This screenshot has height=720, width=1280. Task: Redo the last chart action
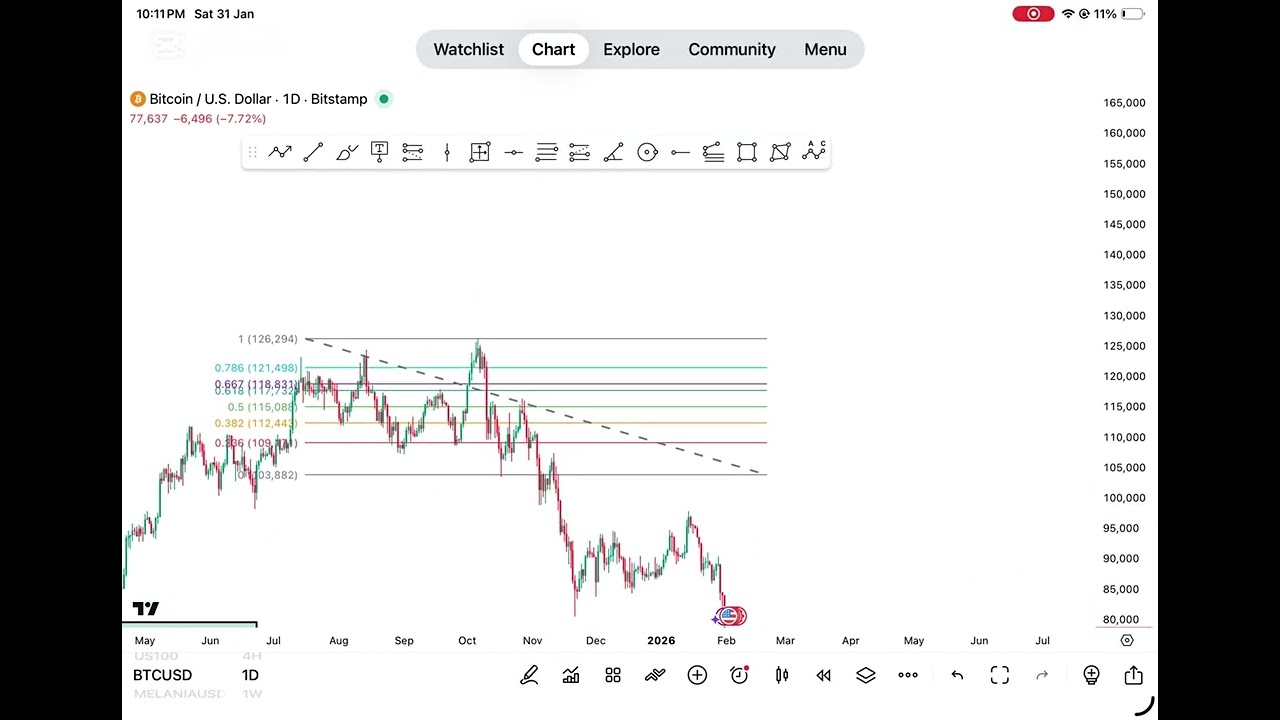tap(1042, 676)
